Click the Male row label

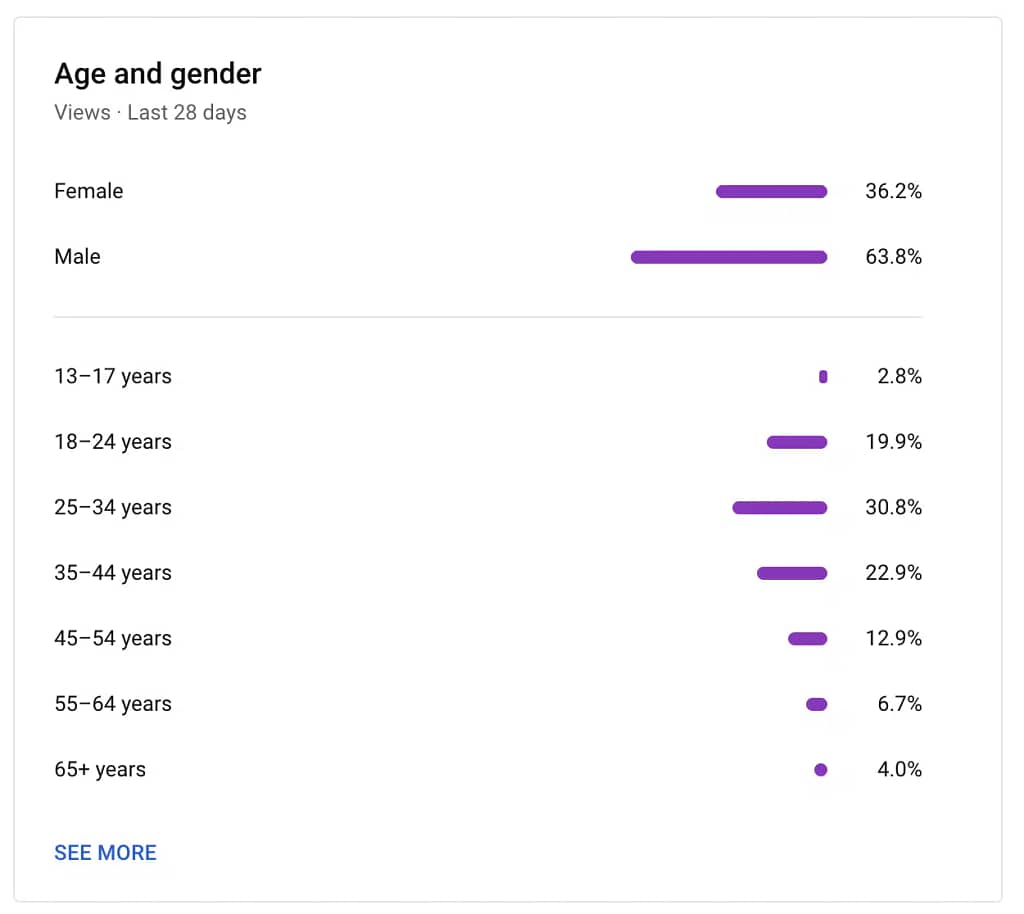click(x=78, y=257)
